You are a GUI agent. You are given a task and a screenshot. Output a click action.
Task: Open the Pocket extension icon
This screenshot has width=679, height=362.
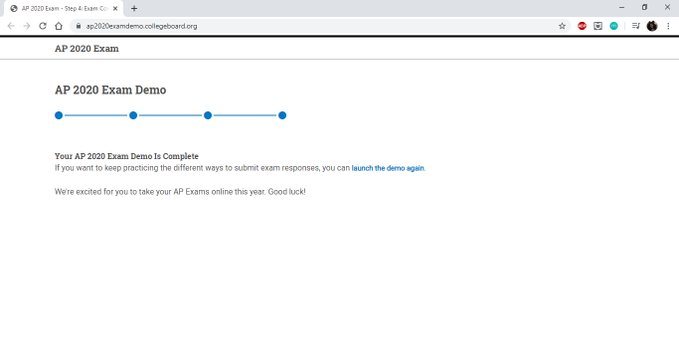598,26
